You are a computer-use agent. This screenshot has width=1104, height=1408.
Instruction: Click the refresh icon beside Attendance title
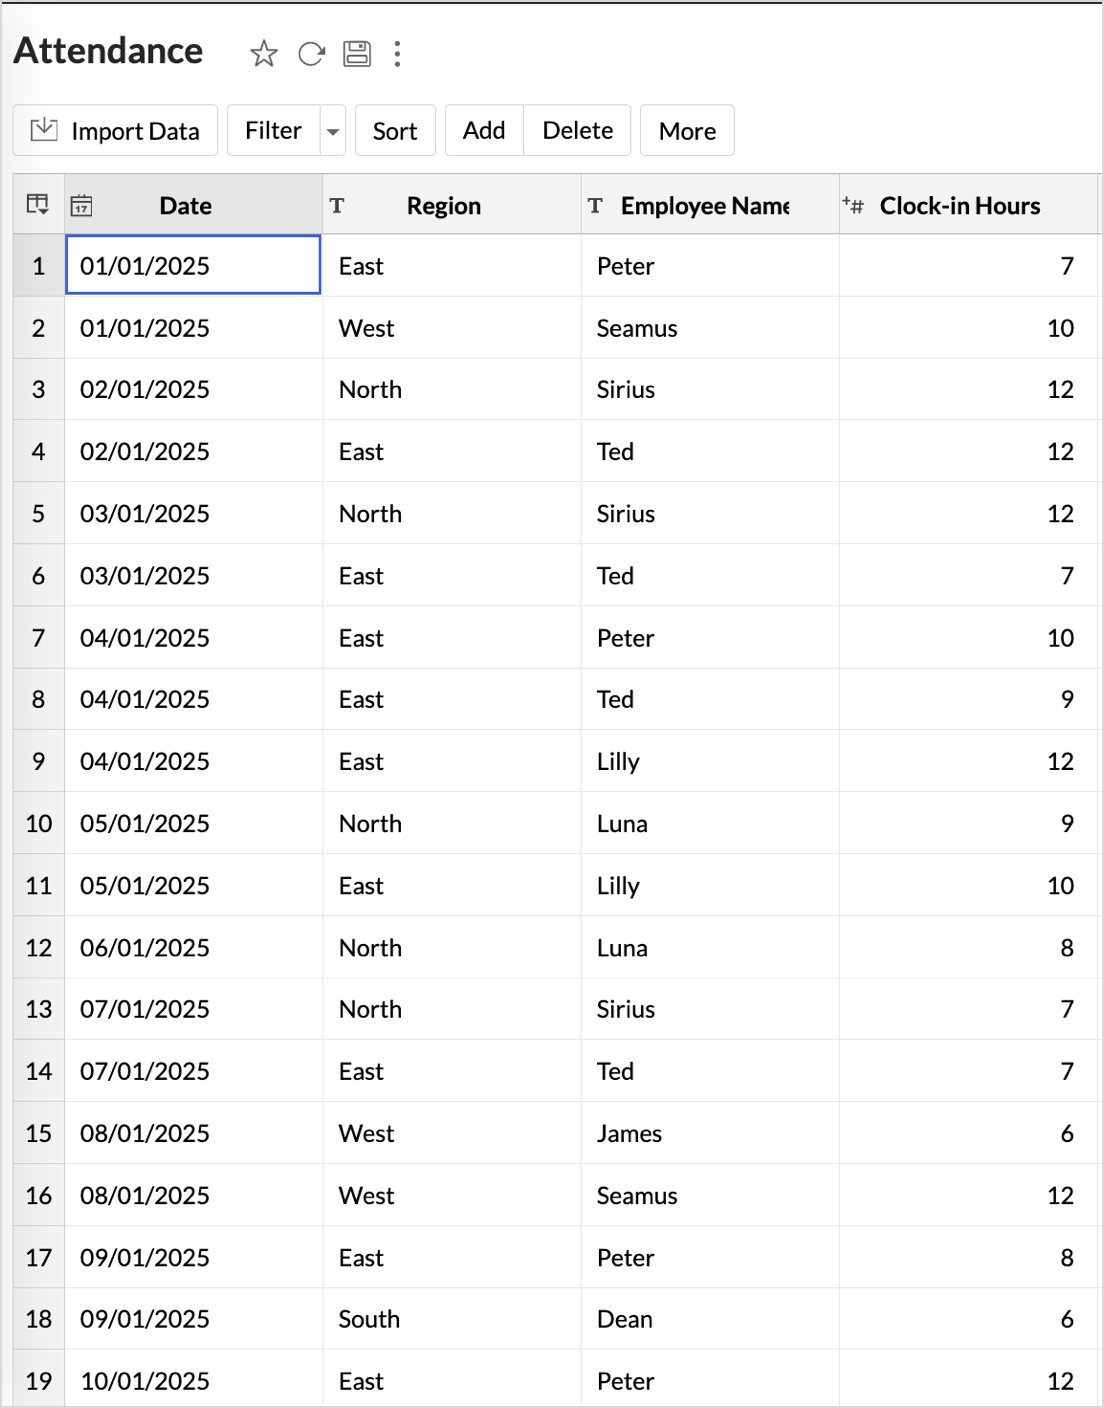(311, 53)
